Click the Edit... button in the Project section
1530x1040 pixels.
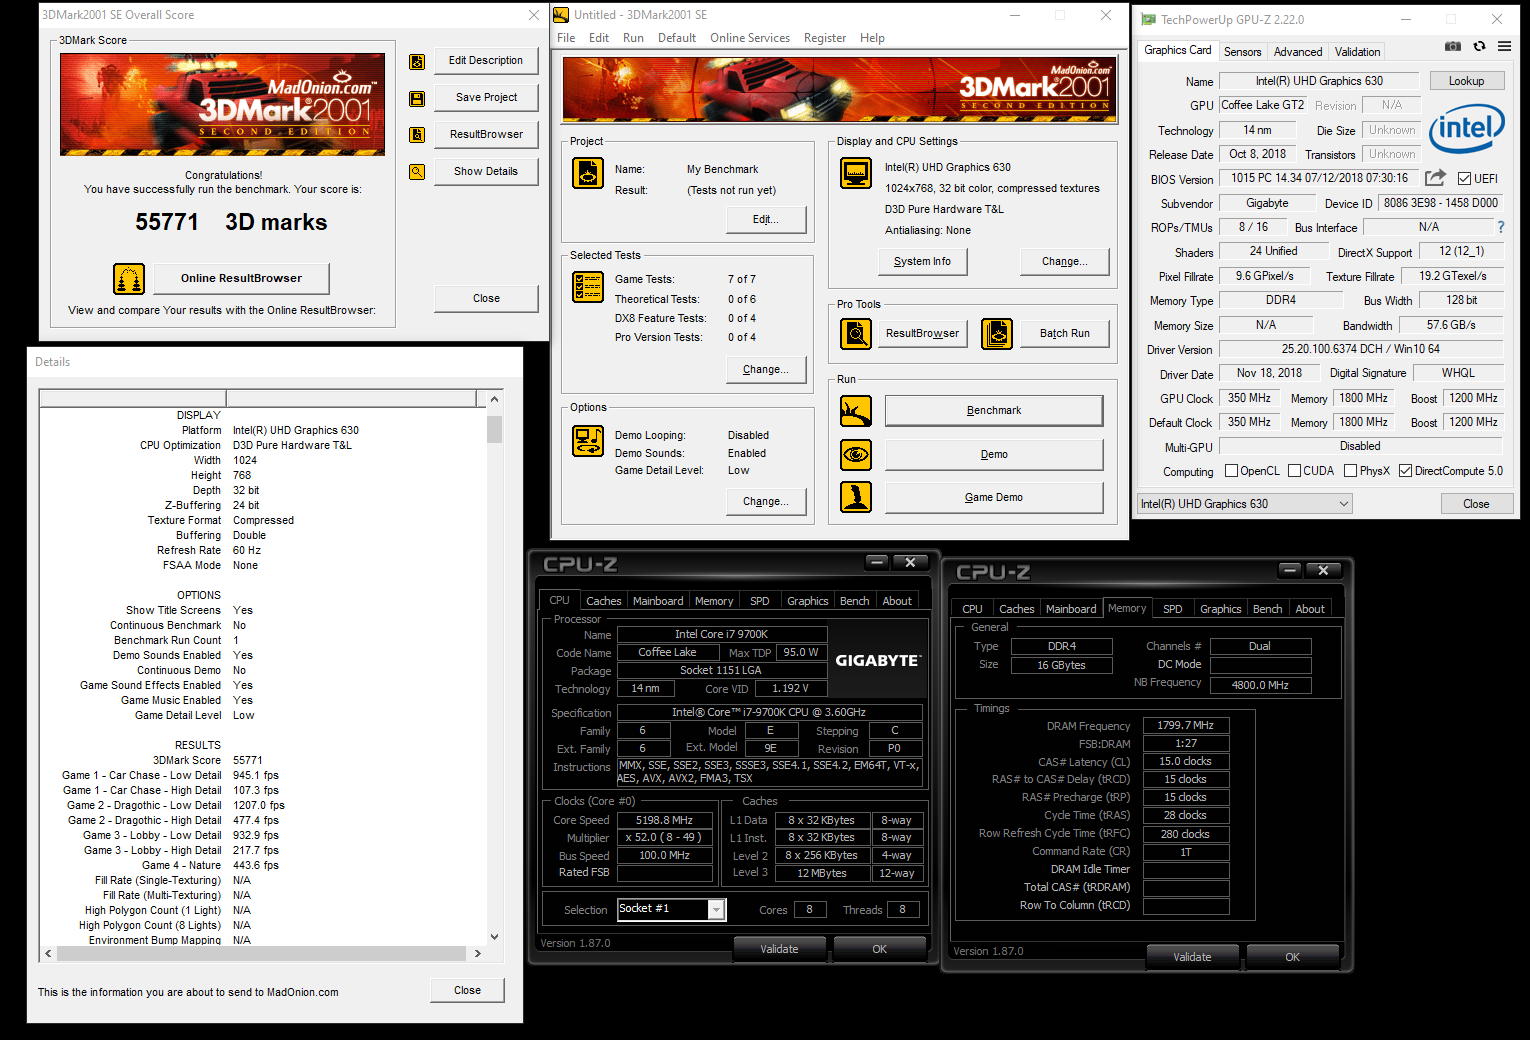point(766,219)
